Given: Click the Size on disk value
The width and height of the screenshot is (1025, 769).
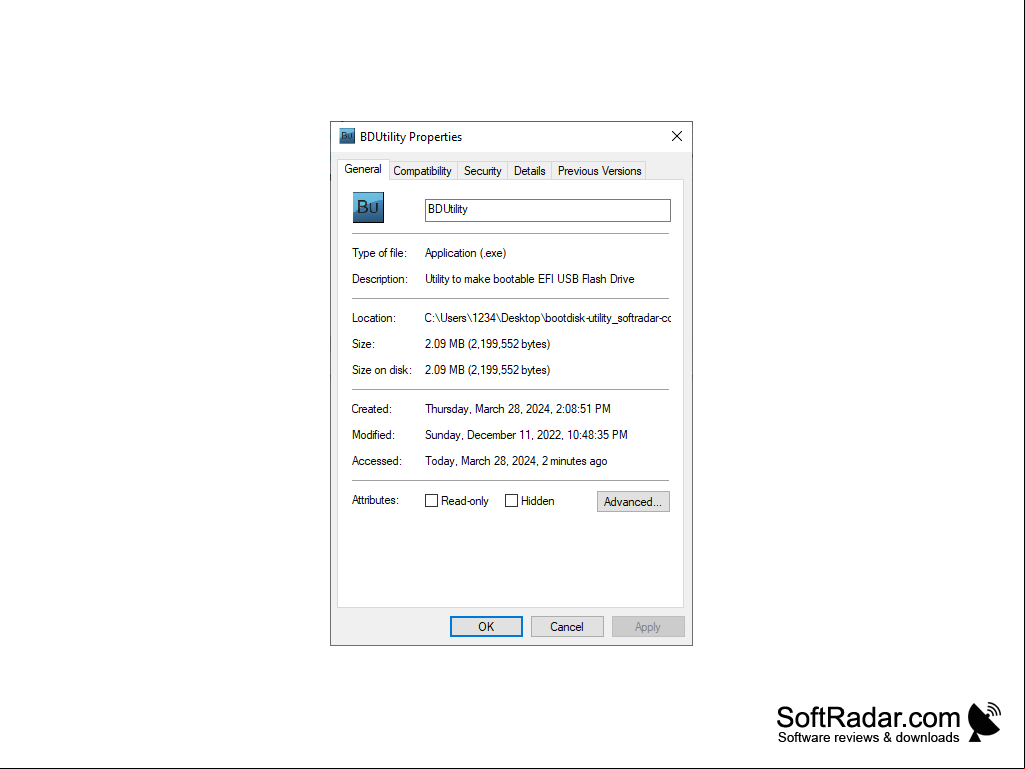Looking at the screenshot, I should [x=488, y=370].
